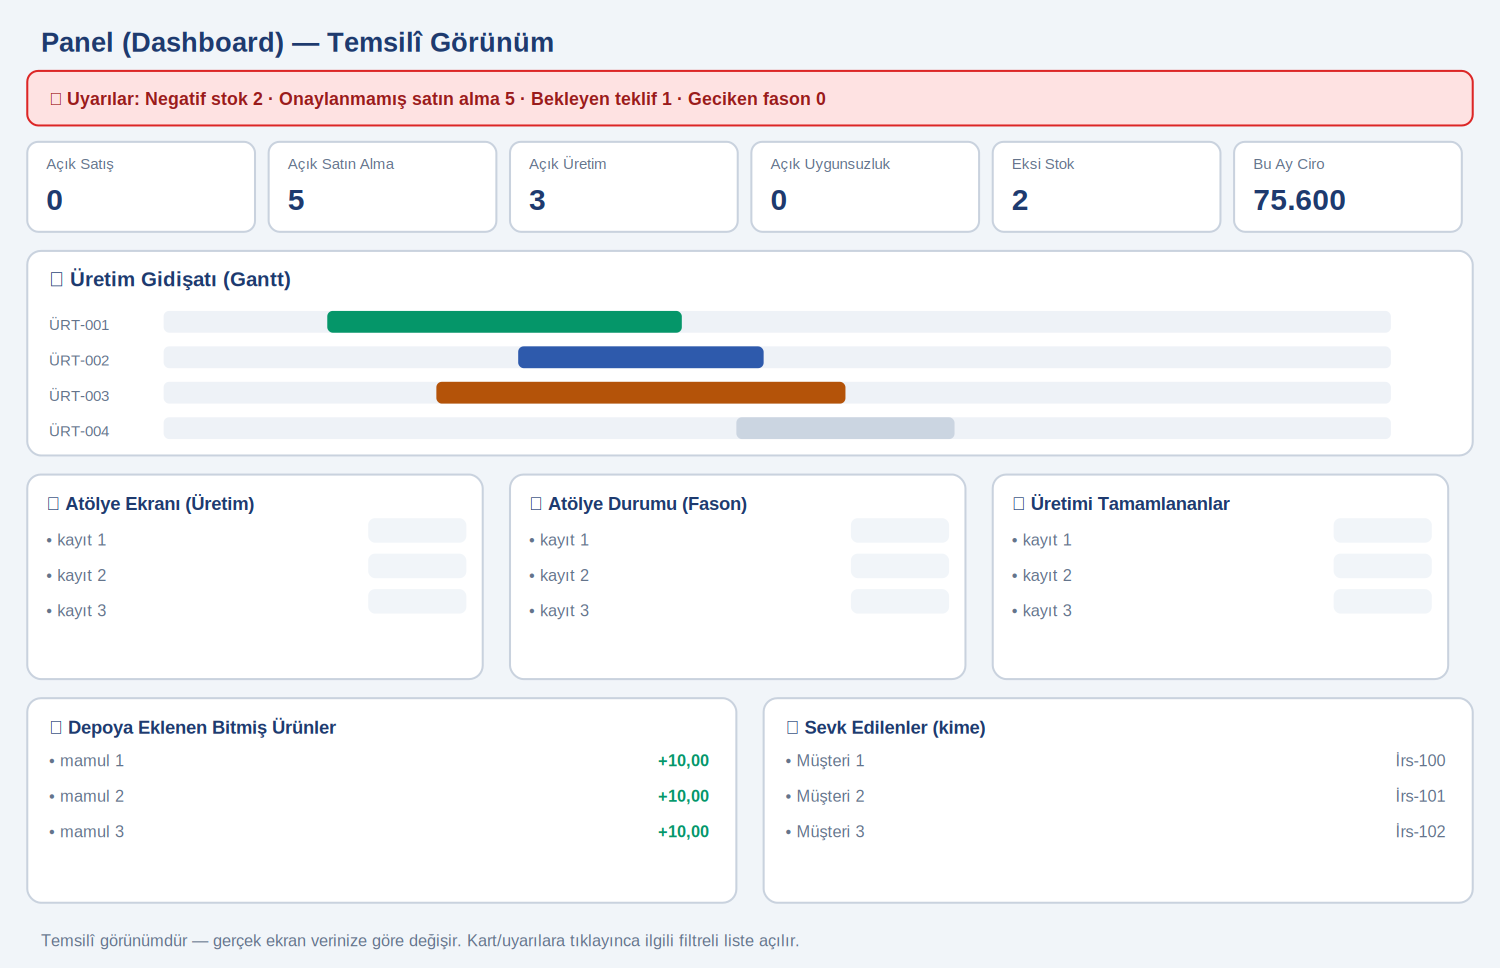Click the orange ÜRT-003 Gantt bar
1500x968 pixels.
[x=641, y=393]
